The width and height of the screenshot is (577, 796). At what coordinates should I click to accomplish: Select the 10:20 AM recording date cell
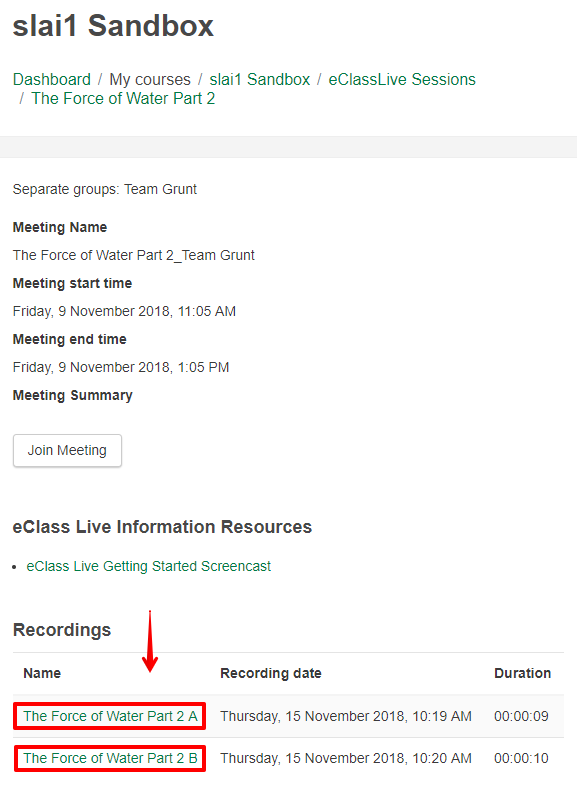346,758
